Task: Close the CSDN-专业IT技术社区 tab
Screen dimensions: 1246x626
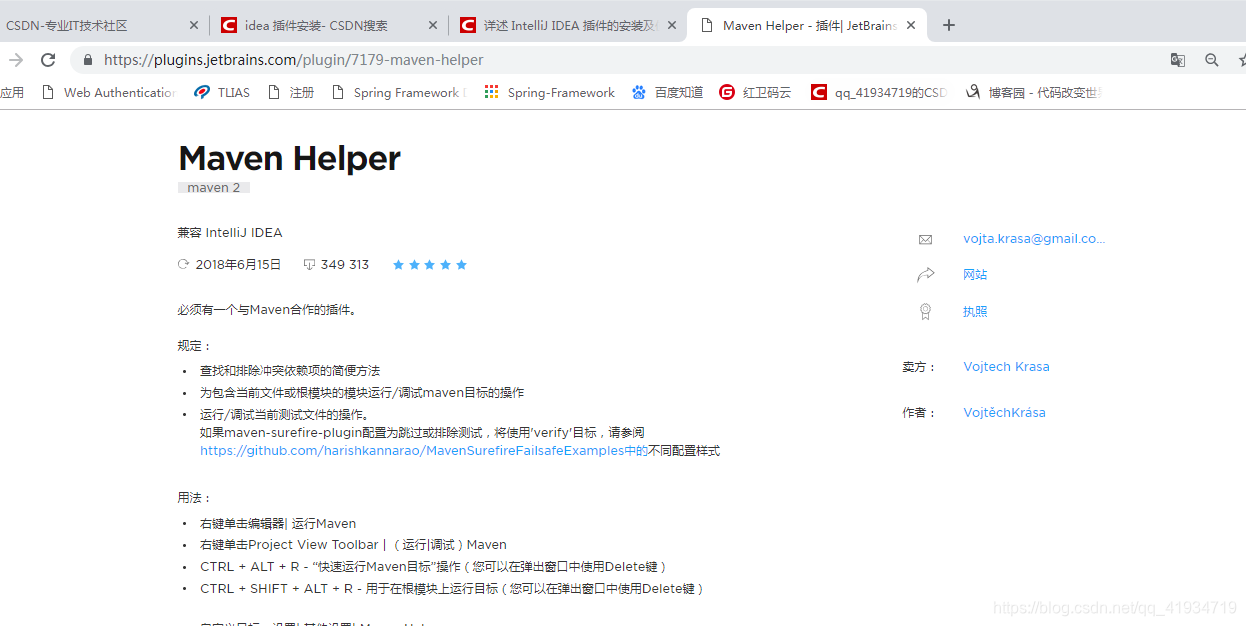Action: click(x=194, y=25)
